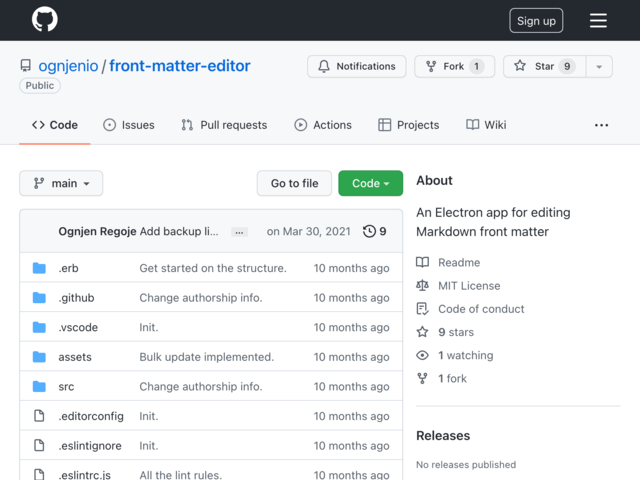Open the green Code download dropdown
Screen dimensions: 640x480
pyautogui.click(x=371, y=183)
